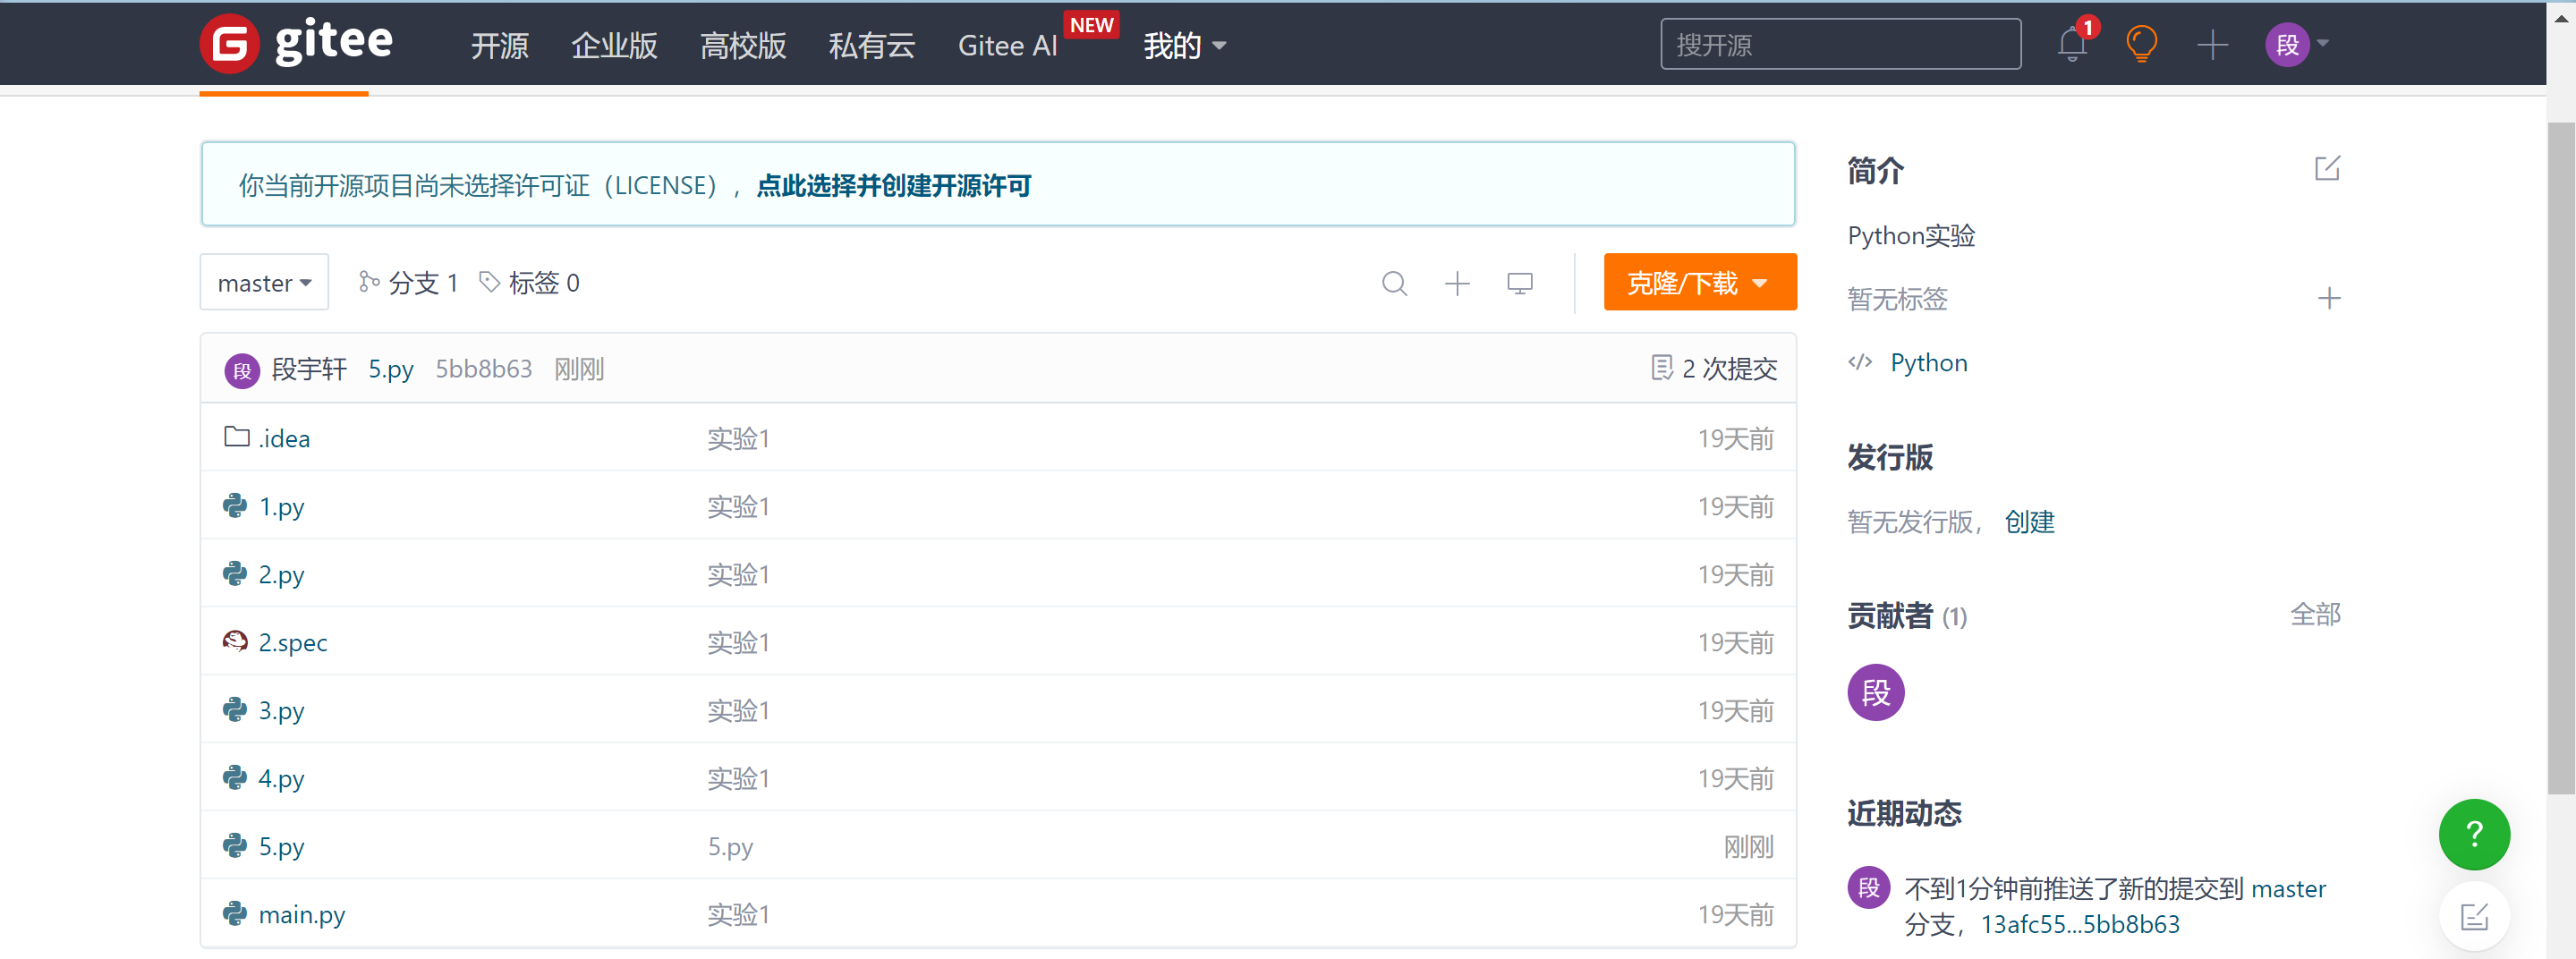Open the 4.py file
This screenshot has width=2576, height=959.
(x=281, y=779)
